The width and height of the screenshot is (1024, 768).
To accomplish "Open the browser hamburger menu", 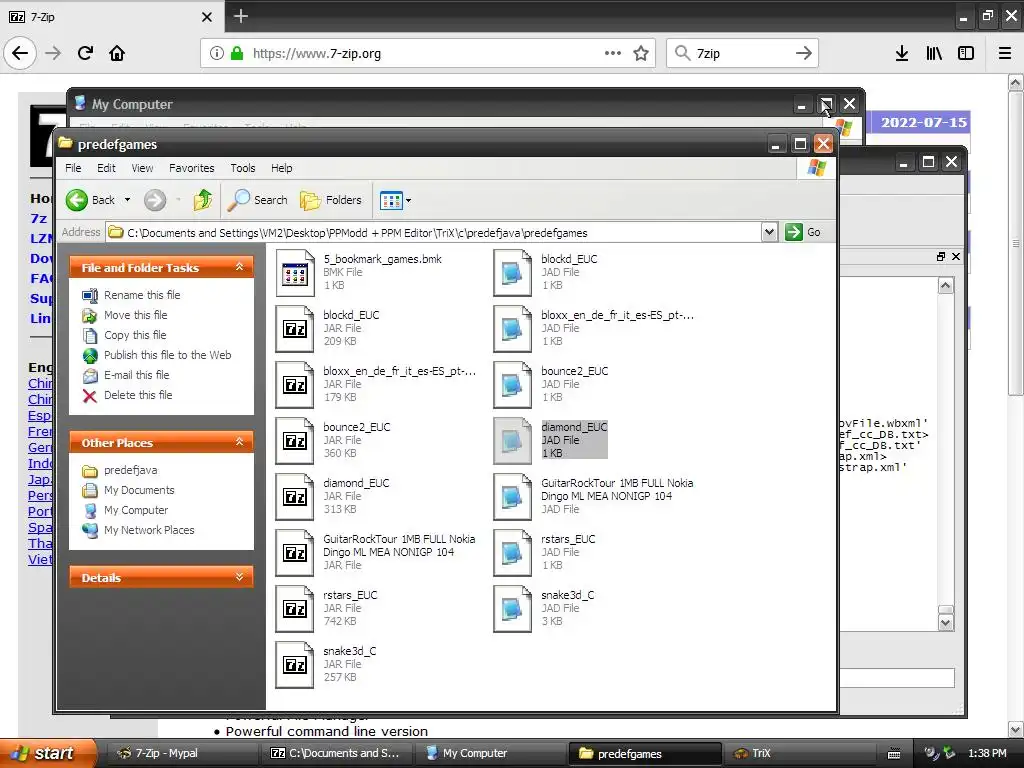I will (1005, 53).
